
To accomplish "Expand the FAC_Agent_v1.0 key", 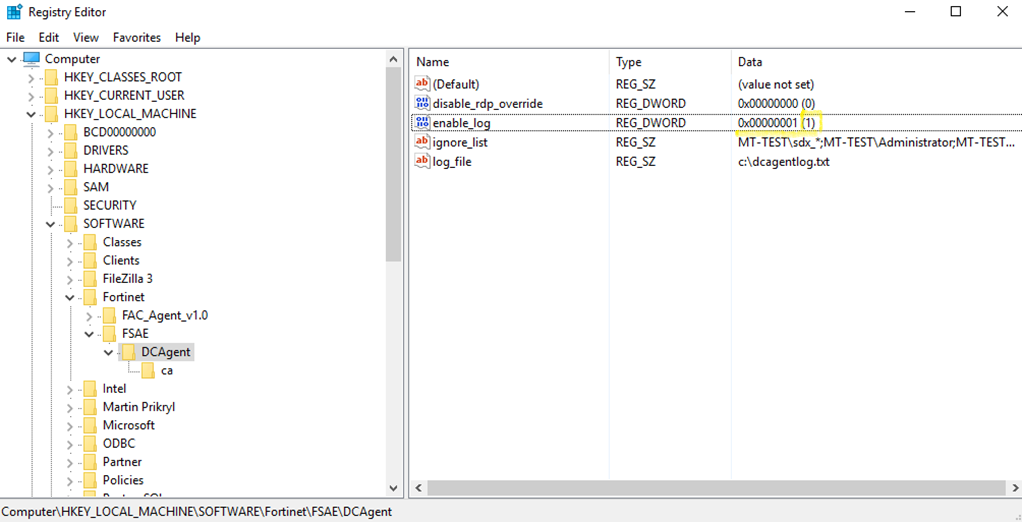I will [89, 316].
